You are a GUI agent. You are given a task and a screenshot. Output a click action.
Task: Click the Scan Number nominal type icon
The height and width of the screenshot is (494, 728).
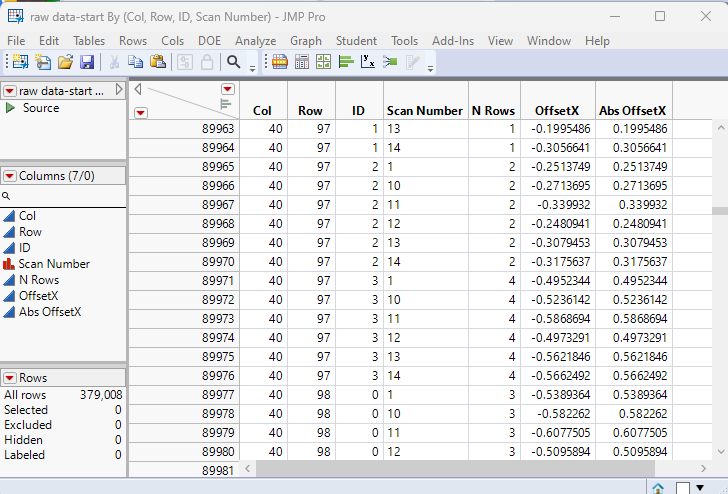pyautogui.click(x=9, y=264)
